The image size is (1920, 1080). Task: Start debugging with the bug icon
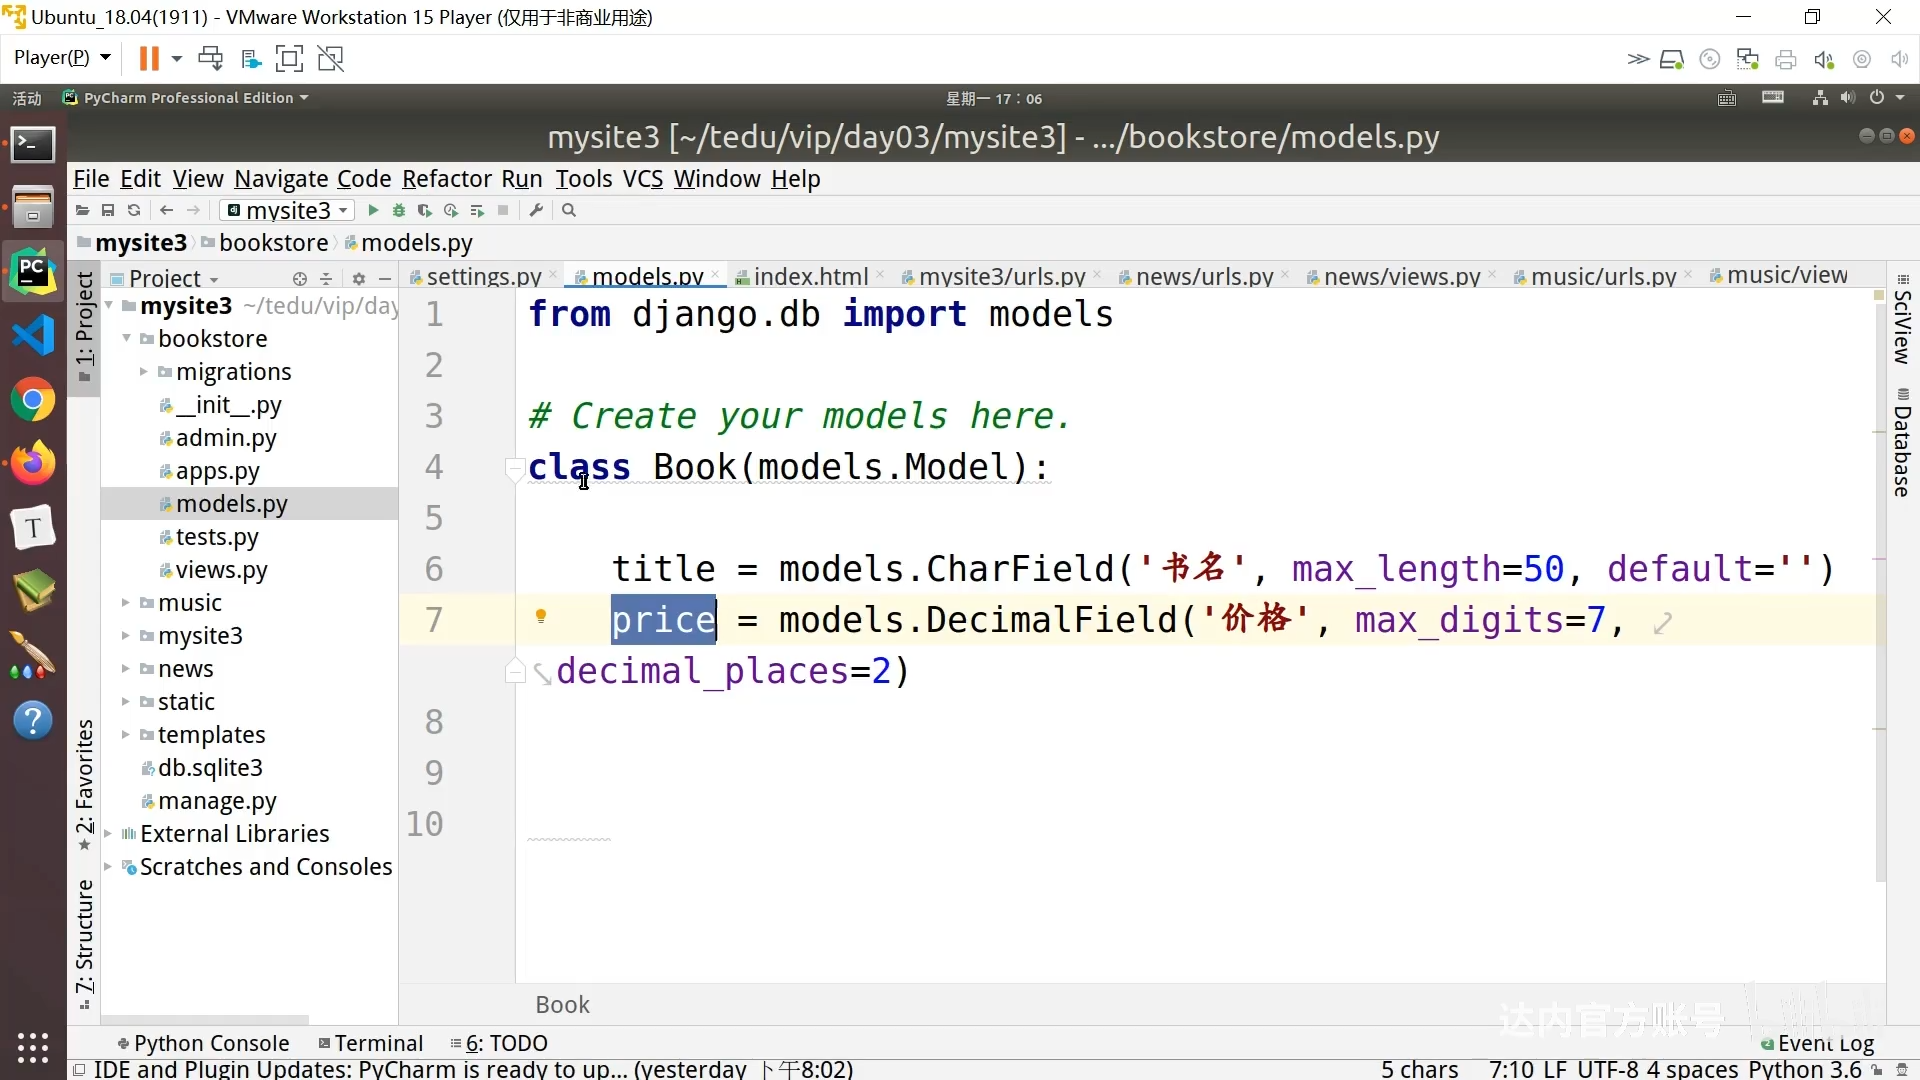tap(399, 210)
